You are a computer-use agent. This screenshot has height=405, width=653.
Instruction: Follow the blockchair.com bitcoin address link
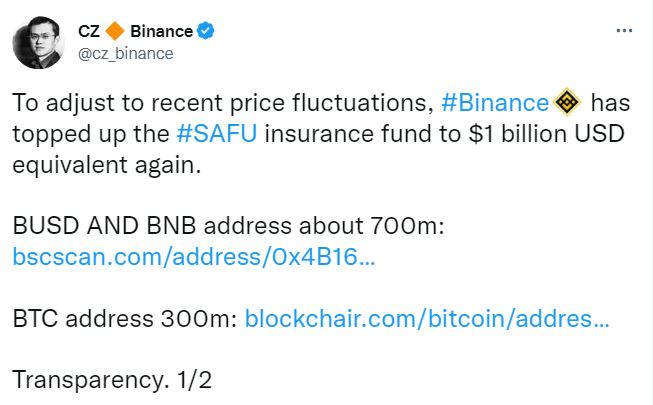(426, 319)
